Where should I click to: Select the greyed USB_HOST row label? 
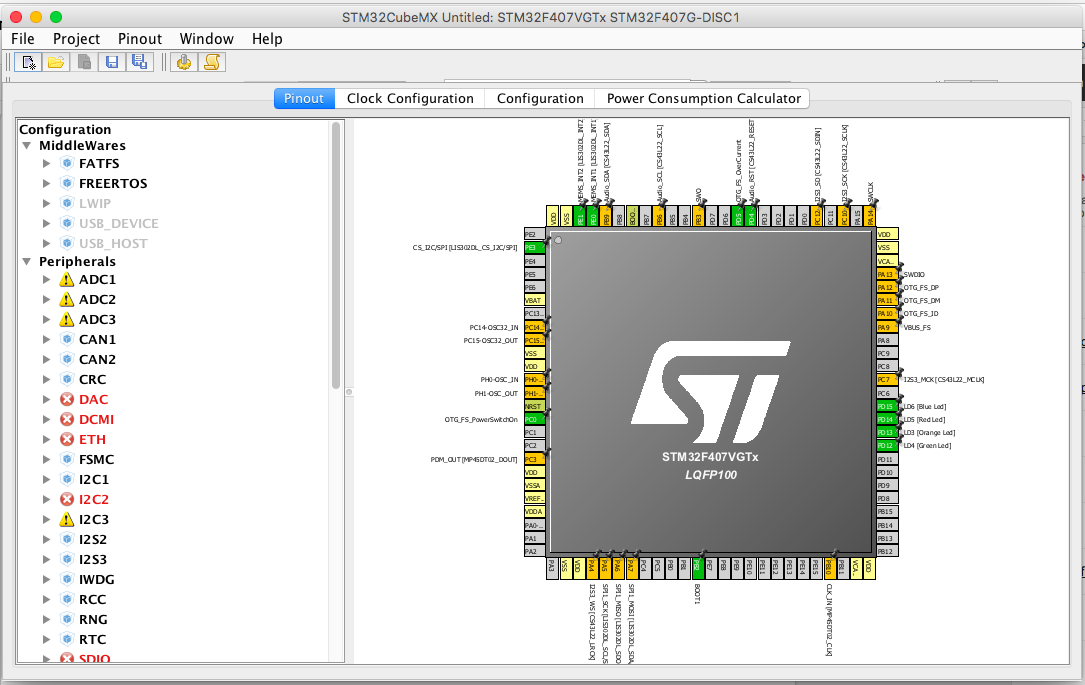point(113,244)
